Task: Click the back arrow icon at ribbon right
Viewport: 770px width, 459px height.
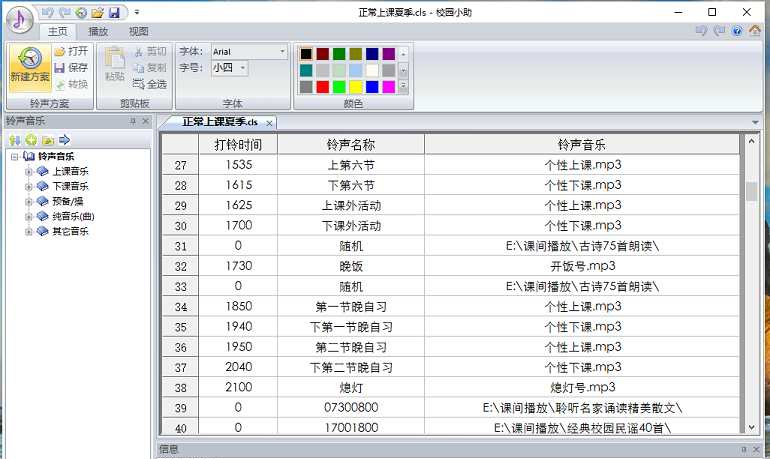Action: pyautogui.click(x=701, y=31)
